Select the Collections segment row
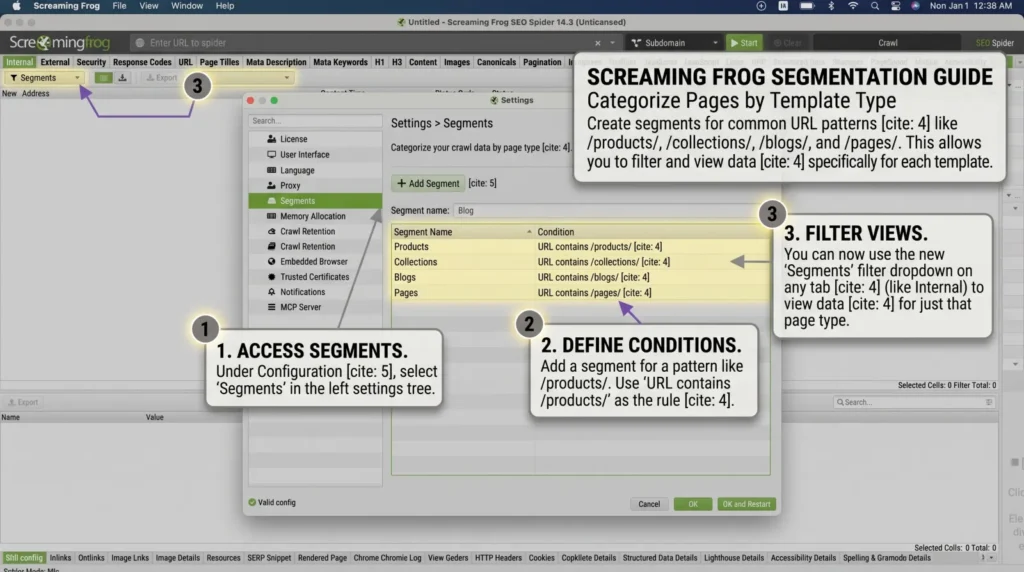This screenshot has height=572, width=1024. pos(581,262)
